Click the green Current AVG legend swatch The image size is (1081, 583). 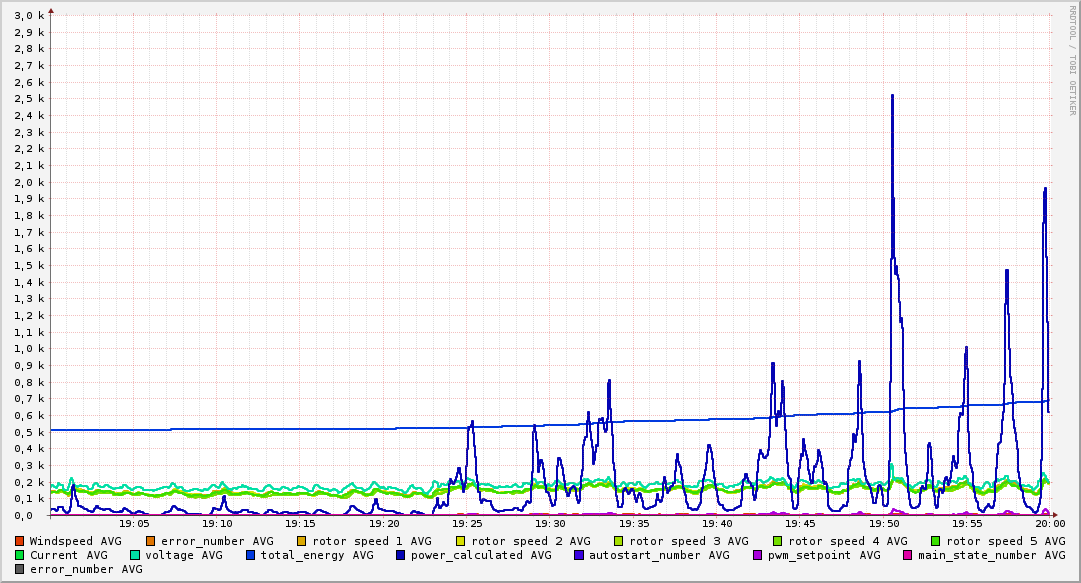[19, 555]
